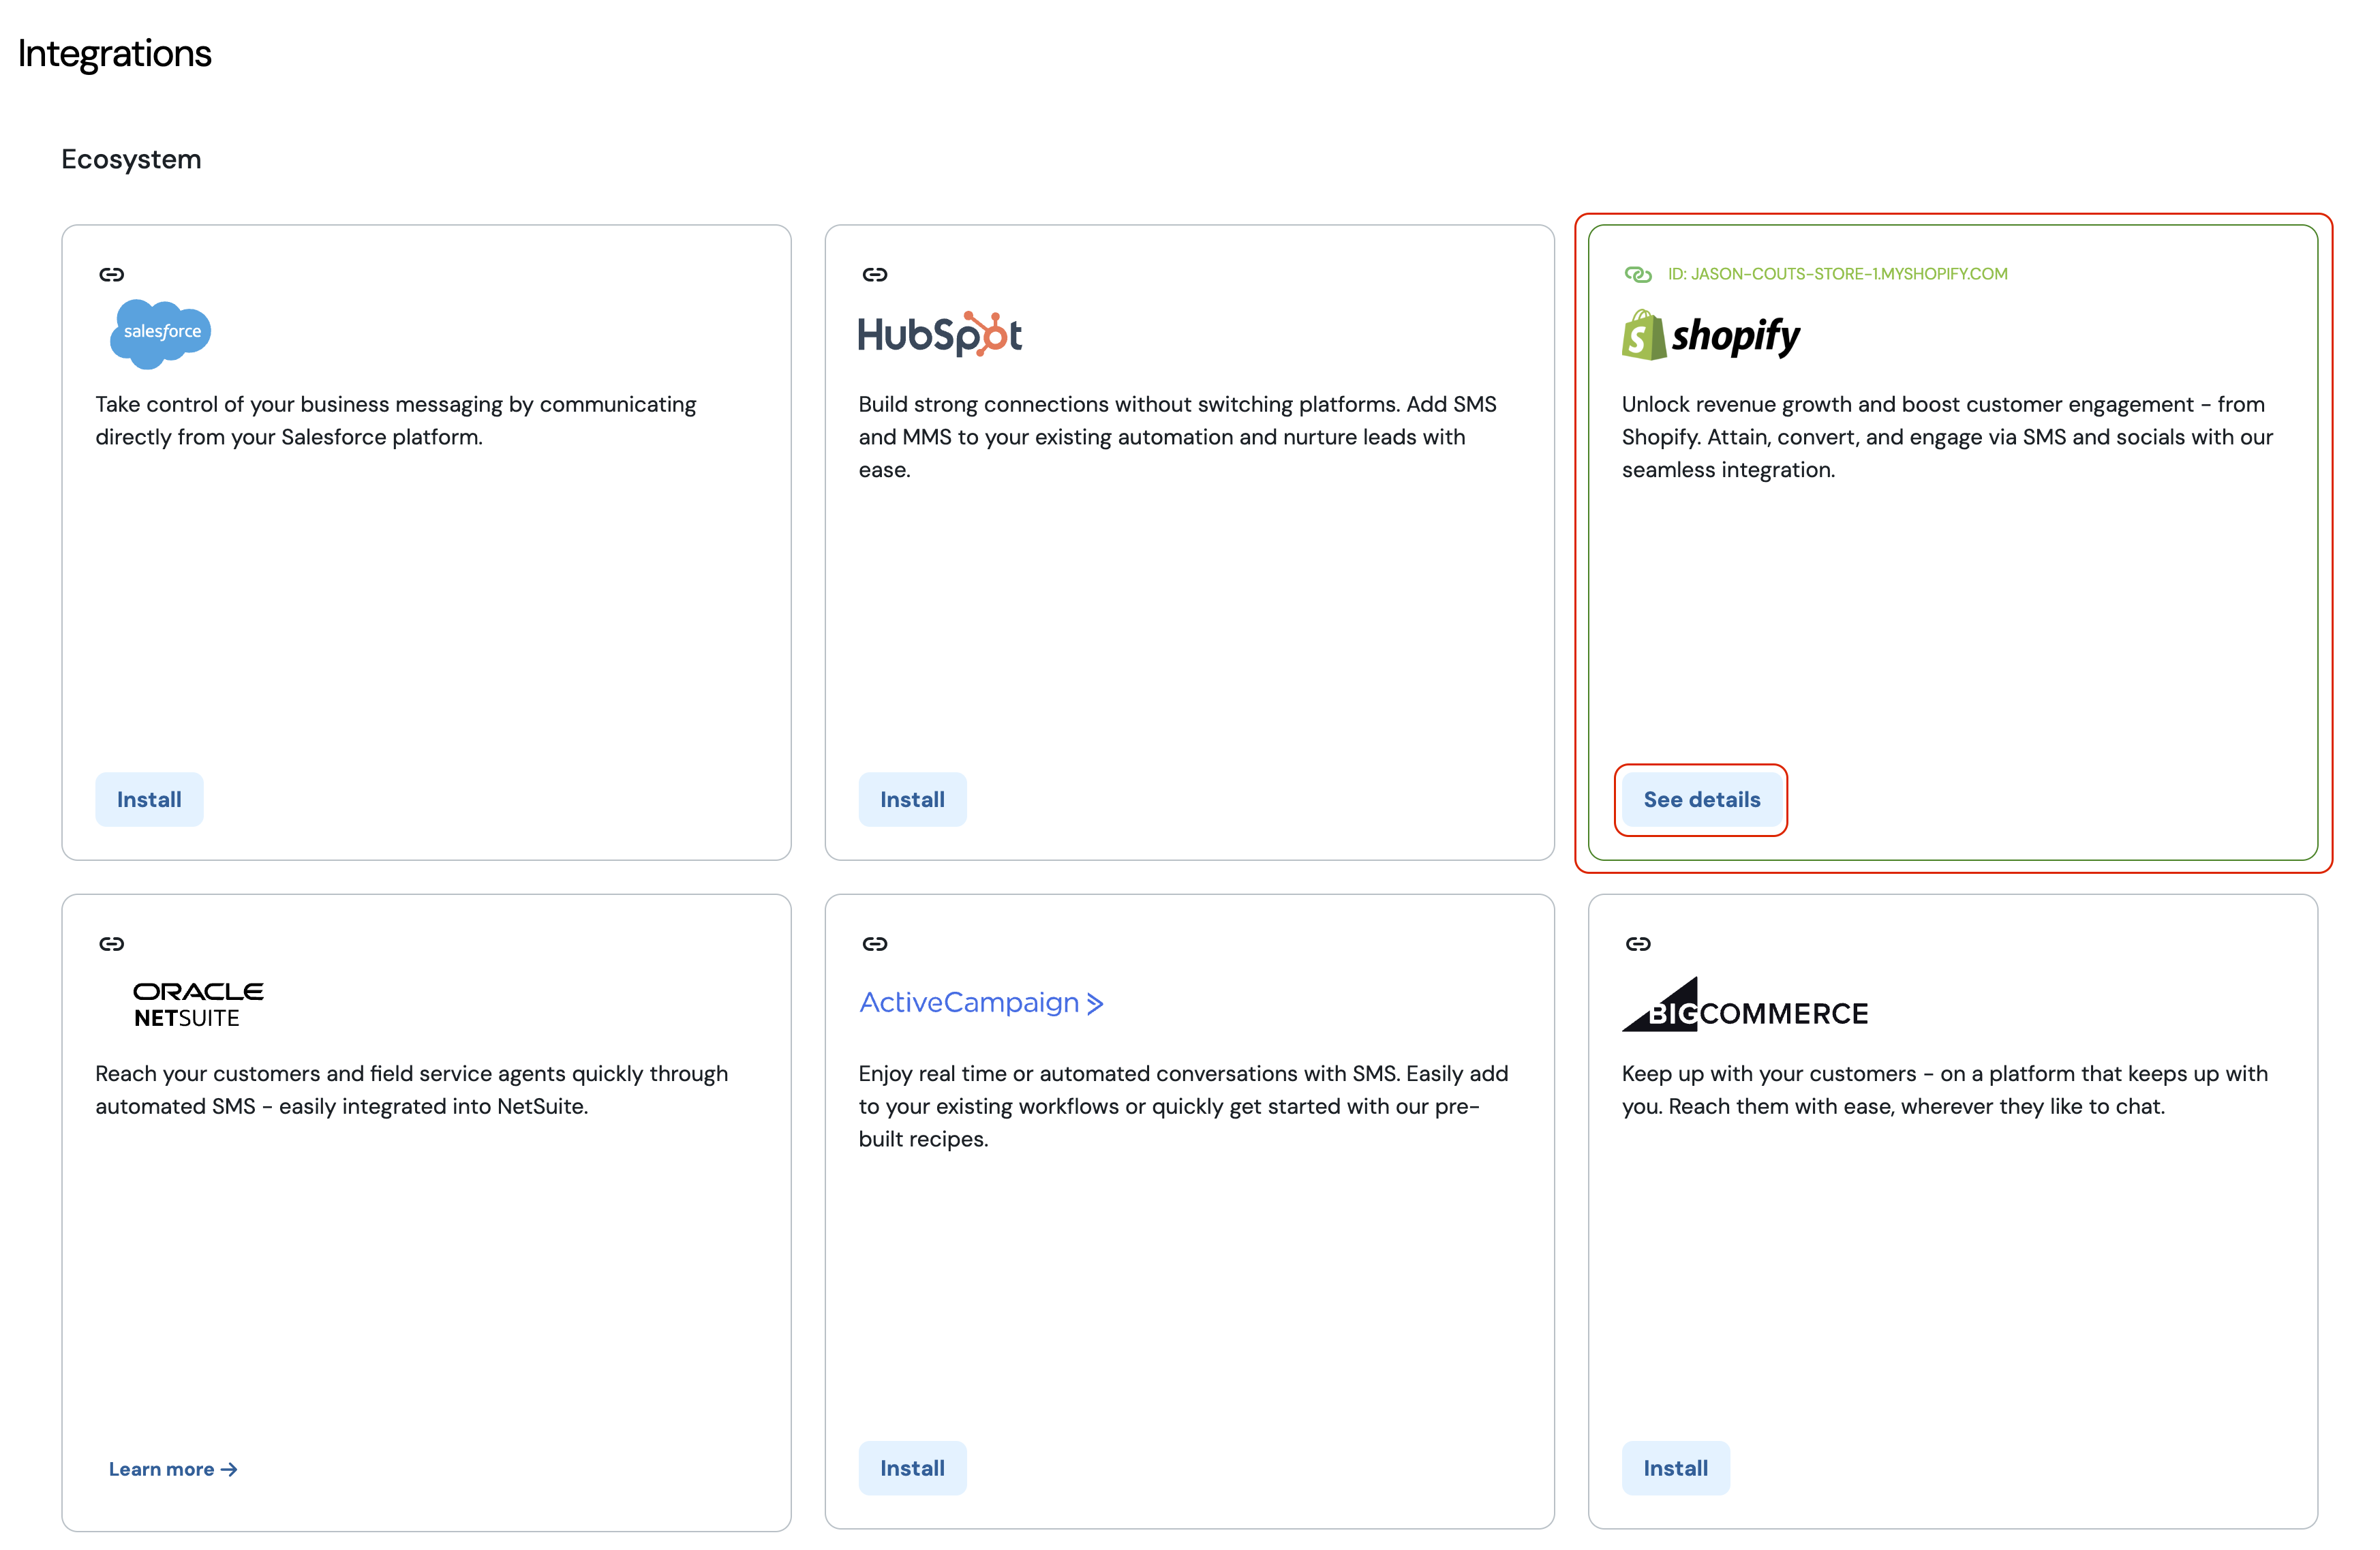Click the link icon on ActiveCampaign card
The width and height of the screenshot is (2380, 1550).
click(x=874, y=943)
